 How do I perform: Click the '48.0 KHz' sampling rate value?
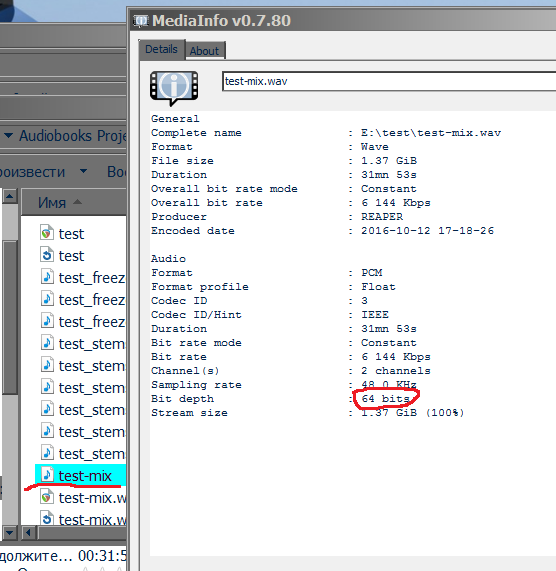click(389, 385)
